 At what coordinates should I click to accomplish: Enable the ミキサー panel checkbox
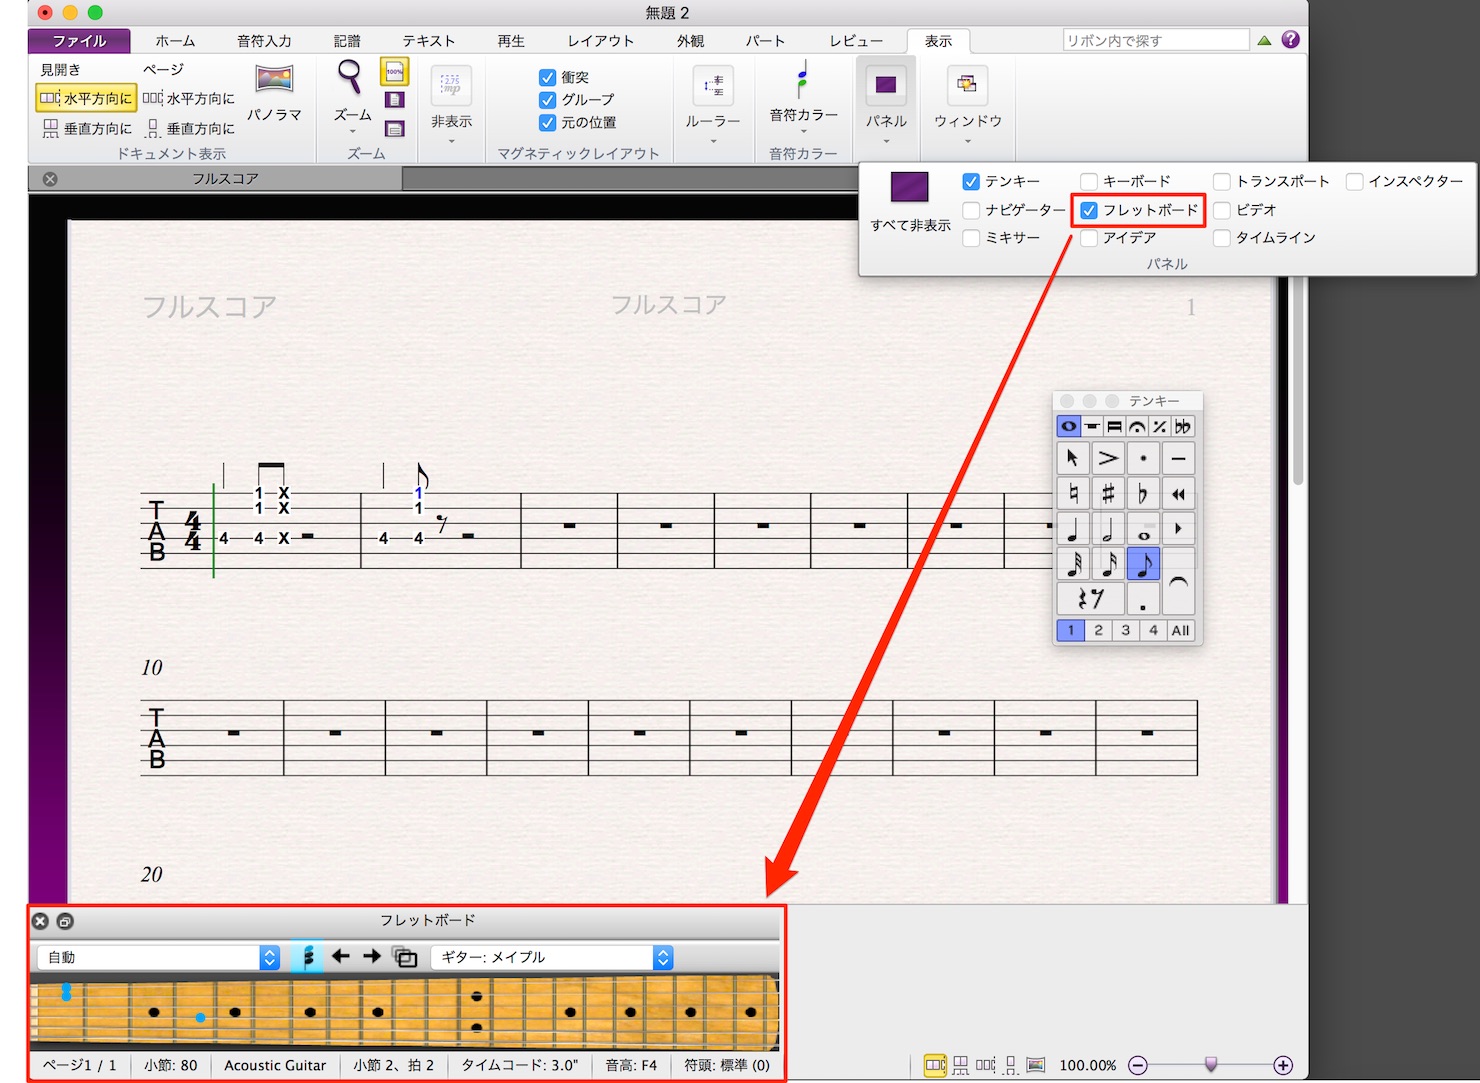[971, 238]
